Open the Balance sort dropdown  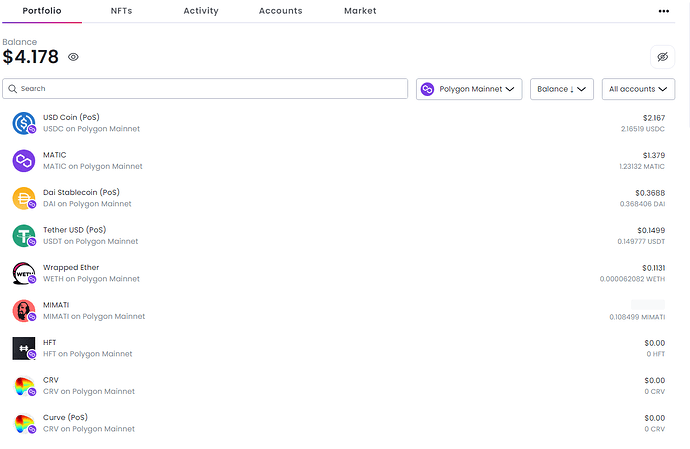[x=562, y=89]
